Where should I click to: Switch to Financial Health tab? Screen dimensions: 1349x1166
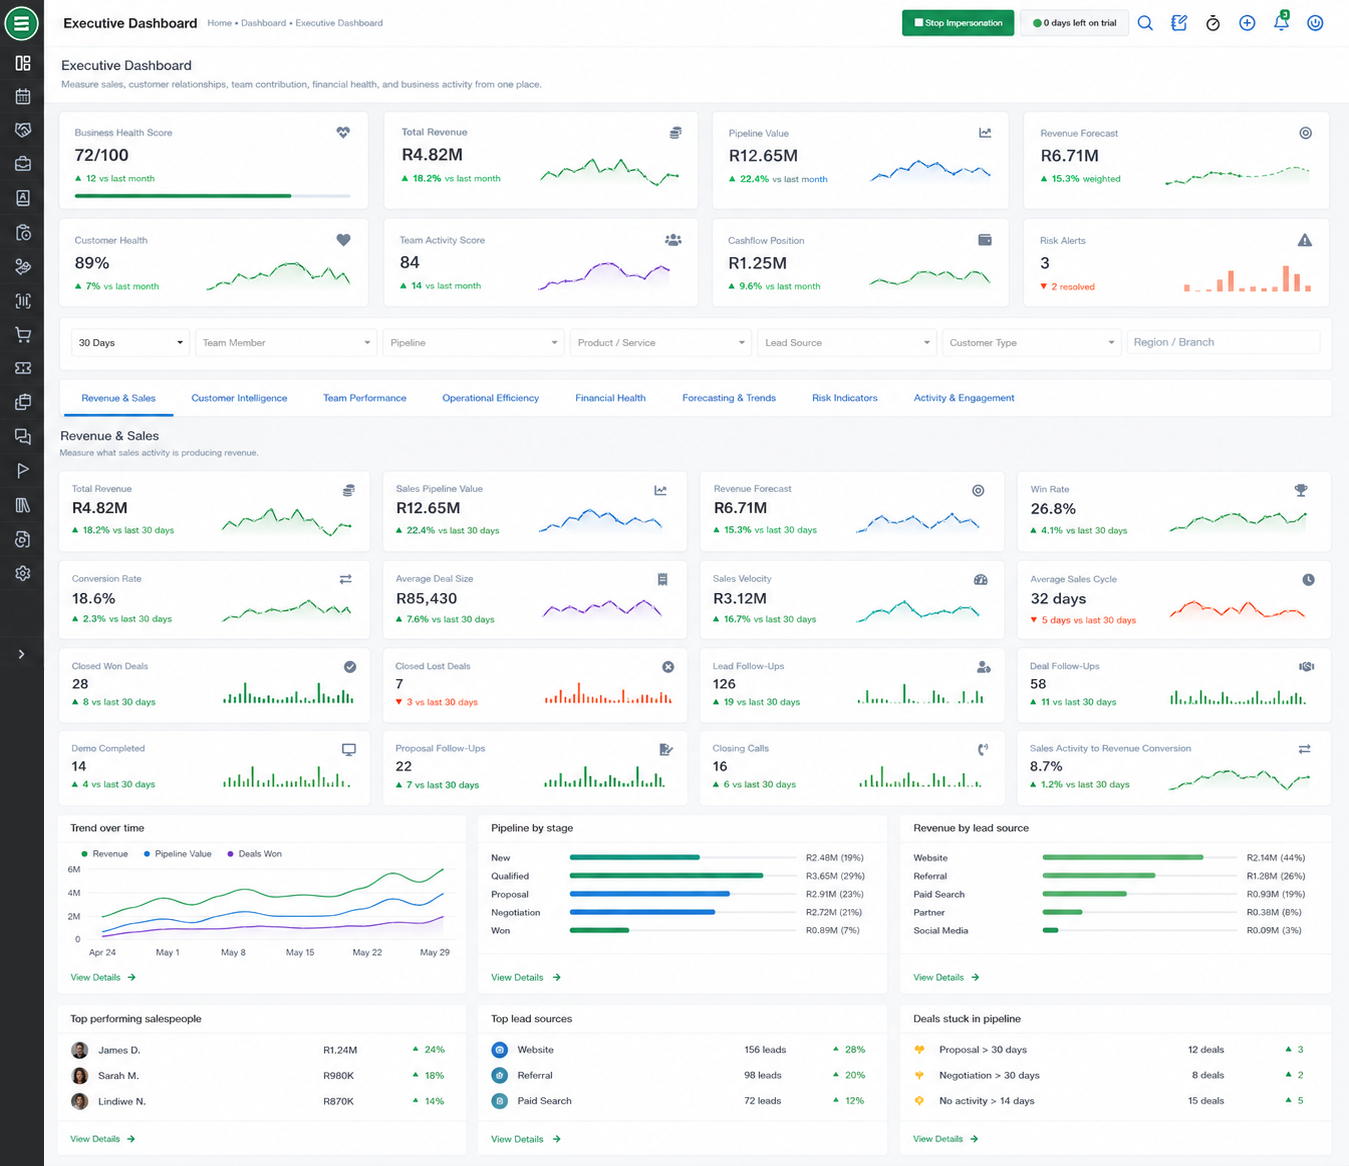tap(610, 398)
